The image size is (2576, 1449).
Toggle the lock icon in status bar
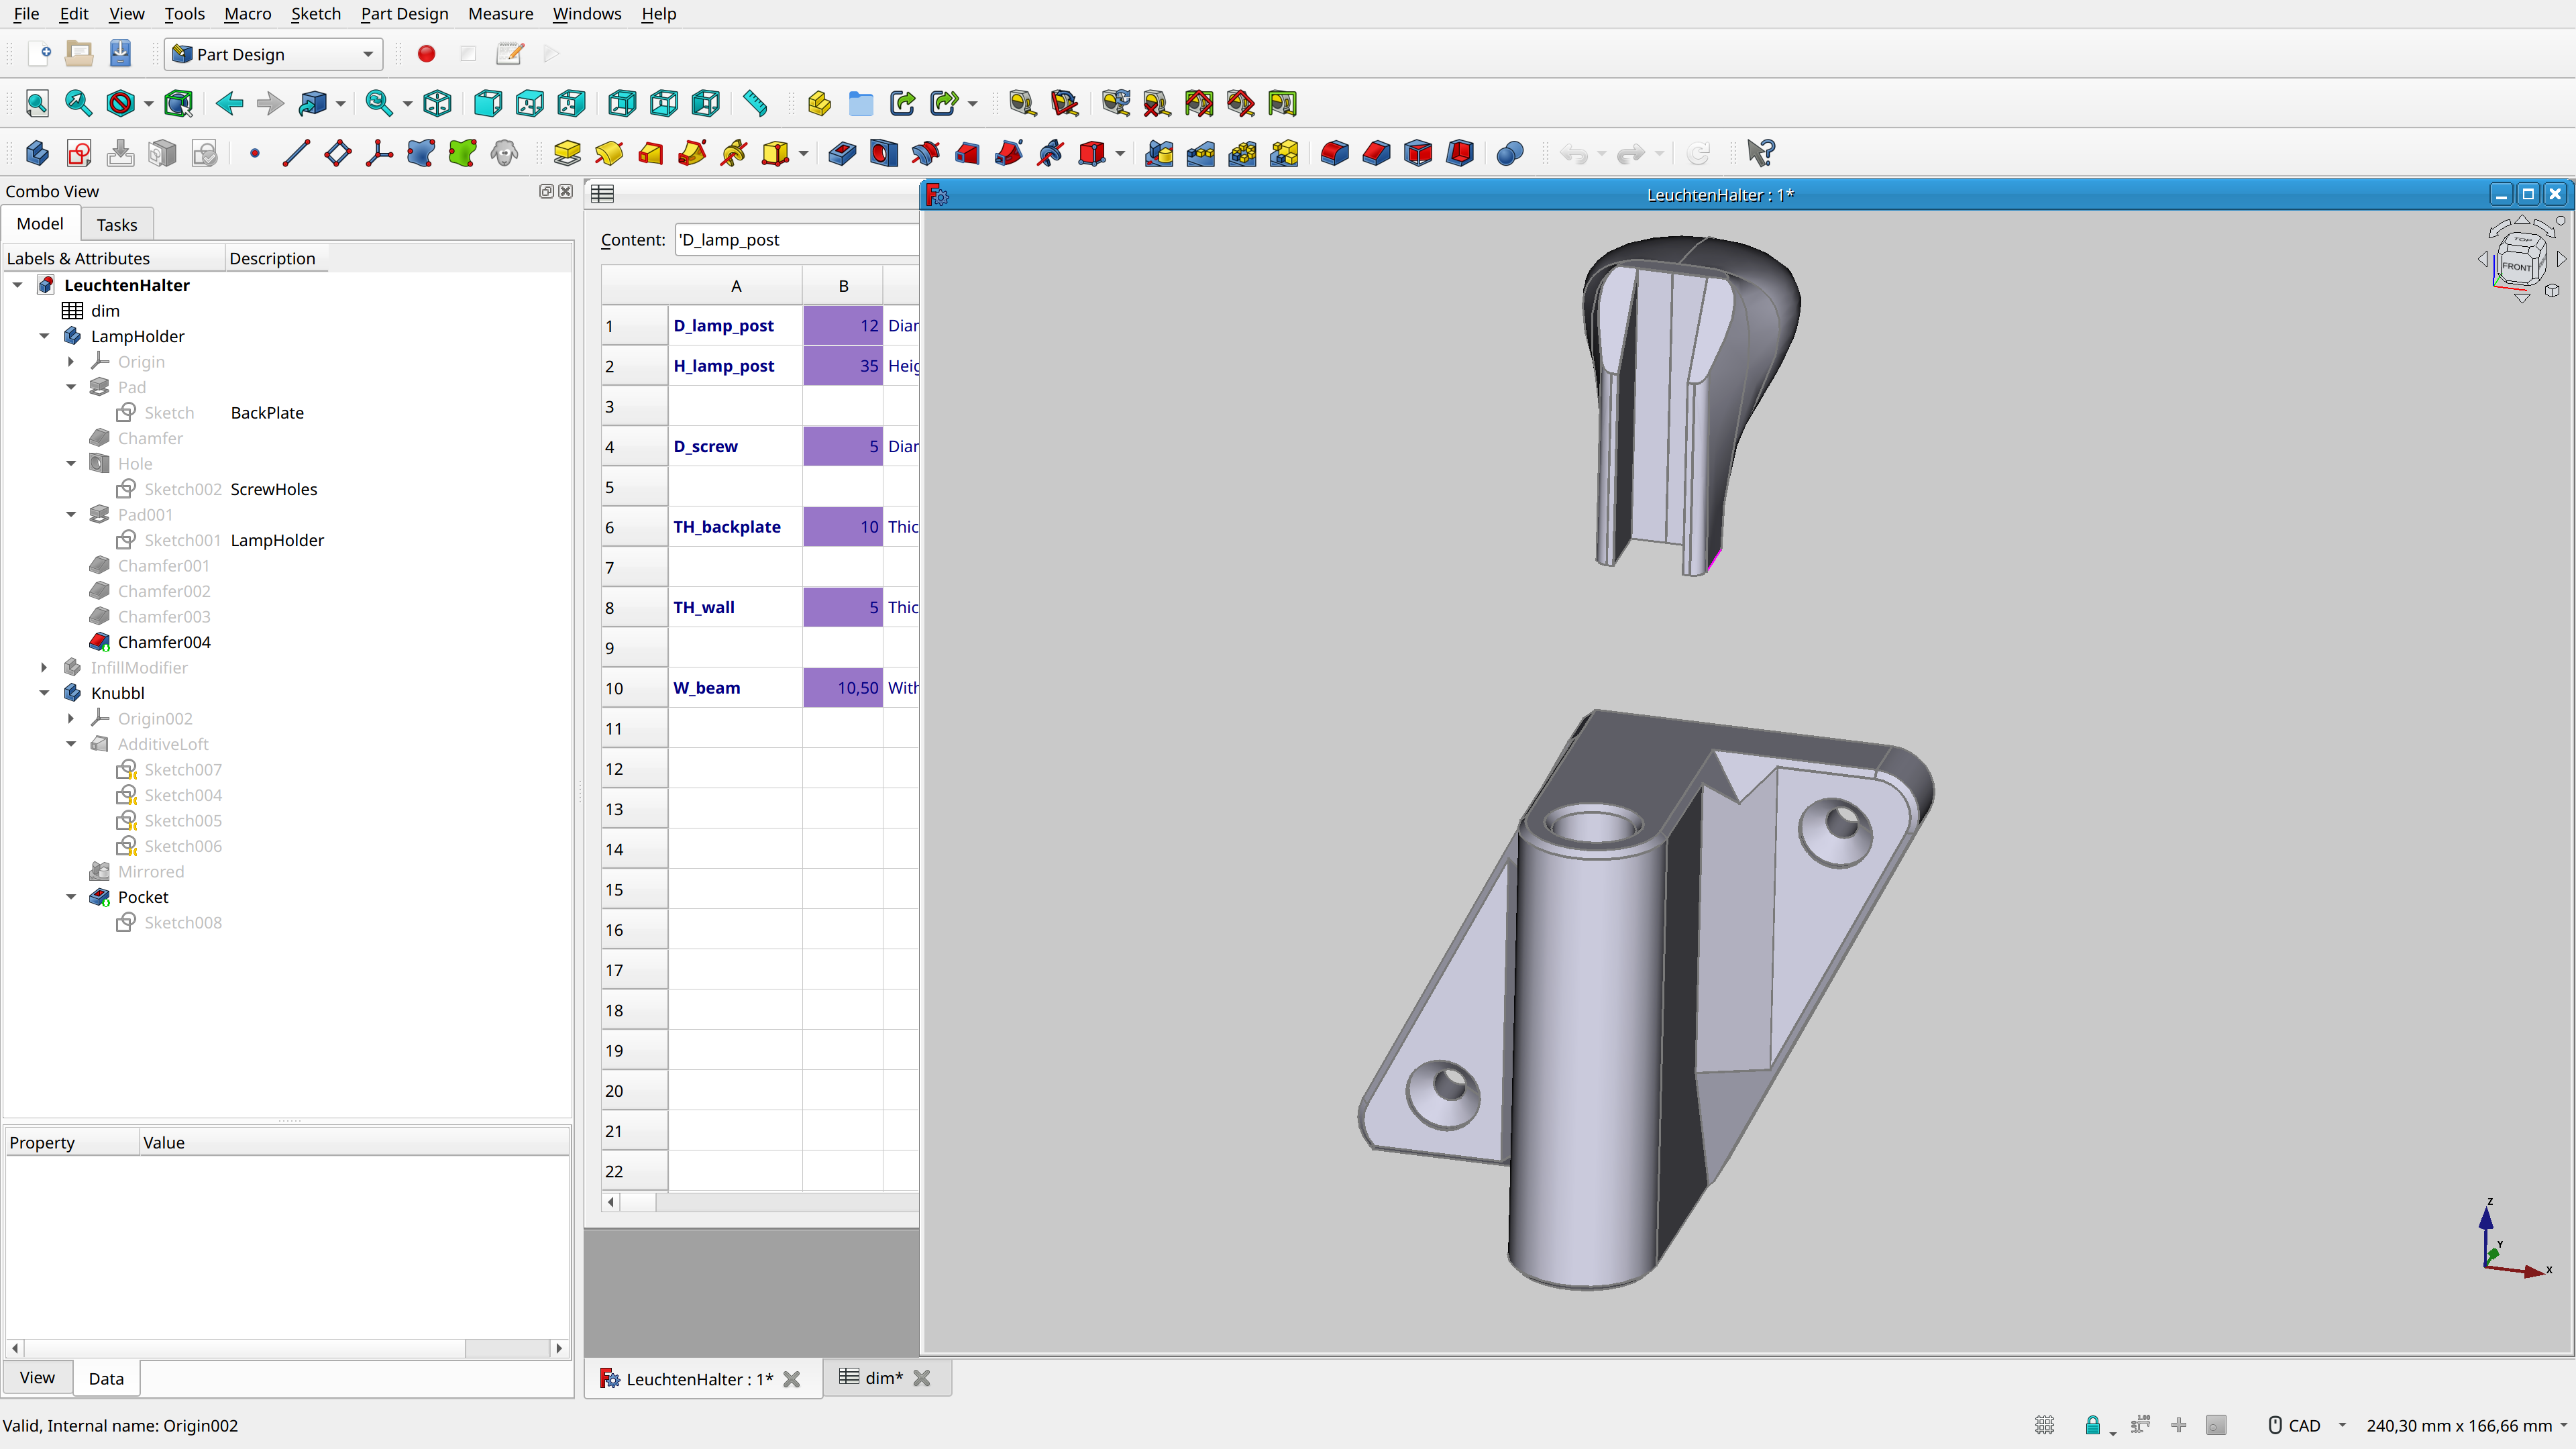(2092, 1425)
